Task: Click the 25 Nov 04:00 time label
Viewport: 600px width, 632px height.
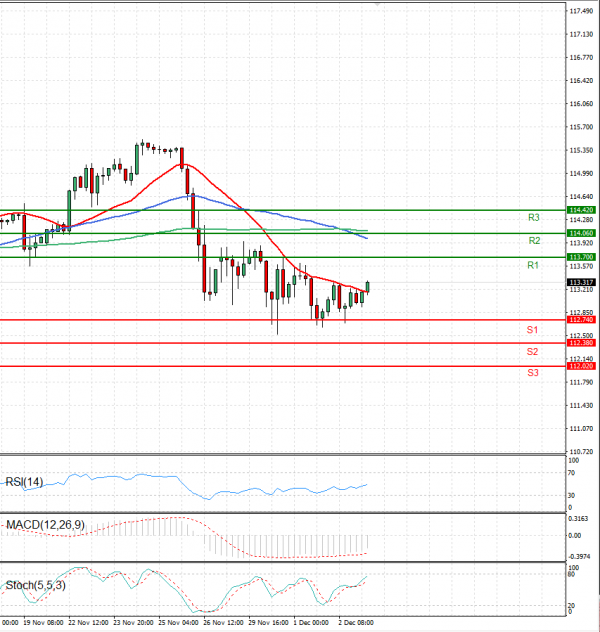Action: [x=179, y=623]
